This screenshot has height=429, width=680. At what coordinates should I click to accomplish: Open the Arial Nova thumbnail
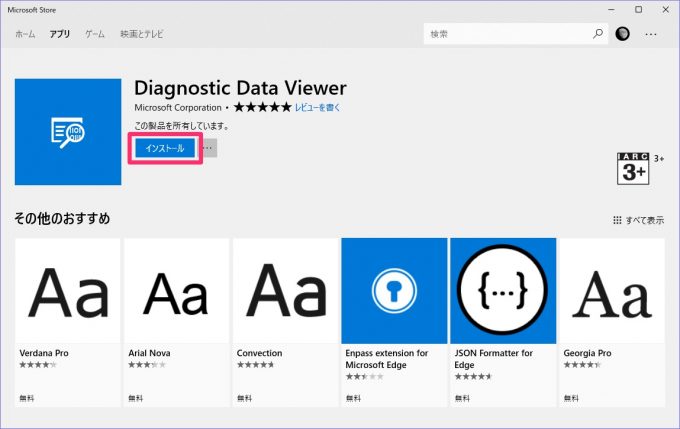[177, 291]
